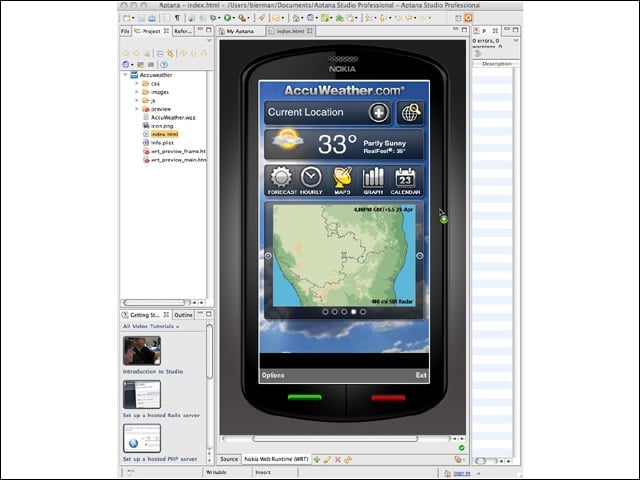Click the map previous arrow
The width and height of the screenshot is (640, 480).
tap(268, 256)
